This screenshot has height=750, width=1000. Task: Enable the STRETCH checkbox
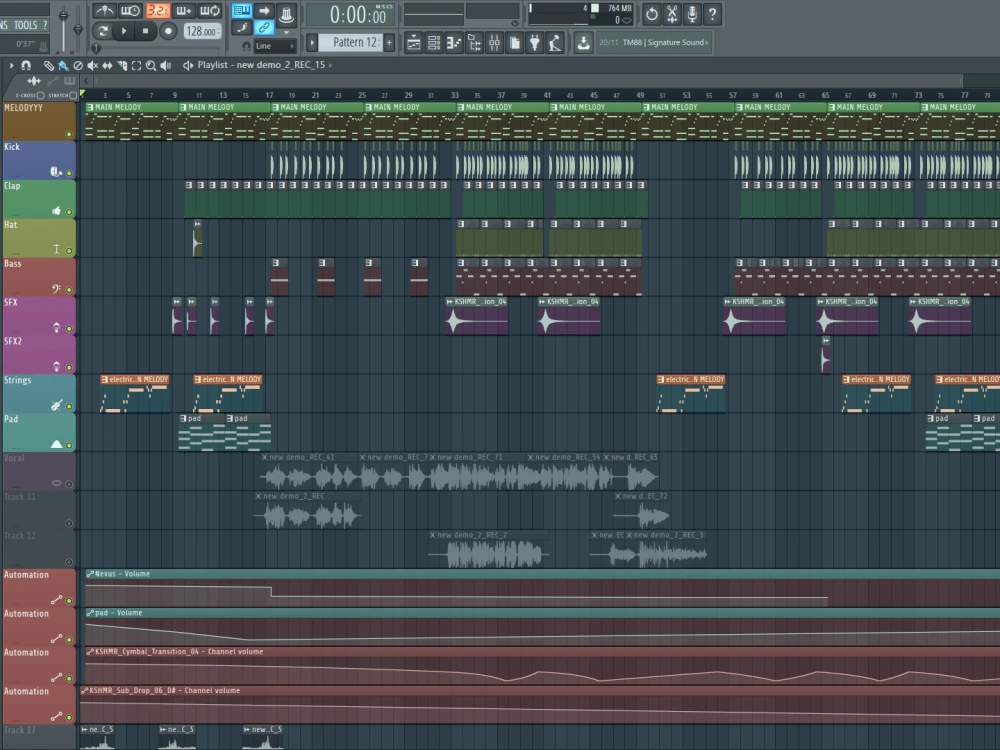73,96
